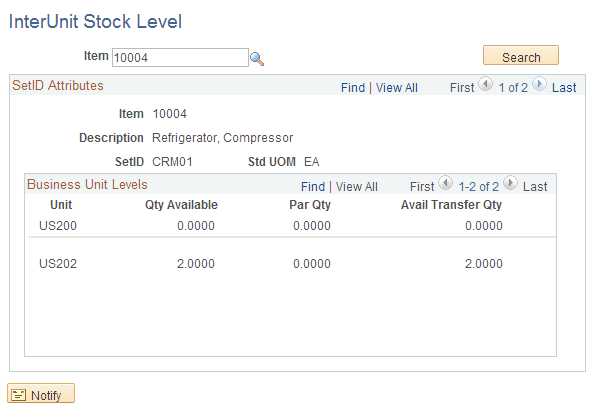Click the Search button
Image resolution: width=597 pixels, height=414 pixels.
[x=521, y=56]
